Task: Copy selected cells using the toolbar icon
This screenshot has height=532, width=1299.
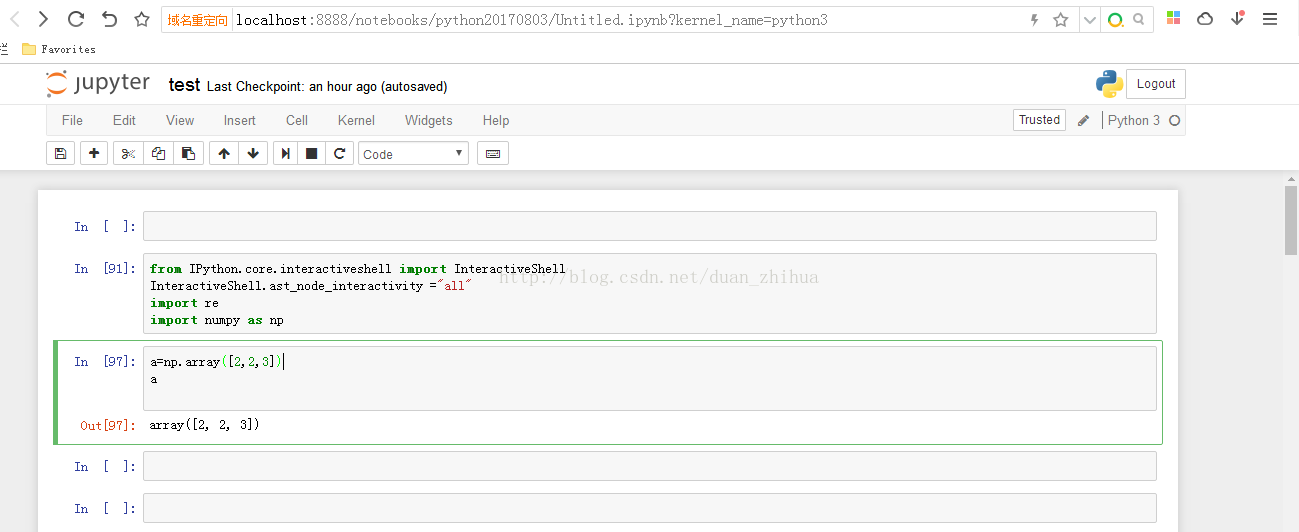Action: click(x=158, y=153)
